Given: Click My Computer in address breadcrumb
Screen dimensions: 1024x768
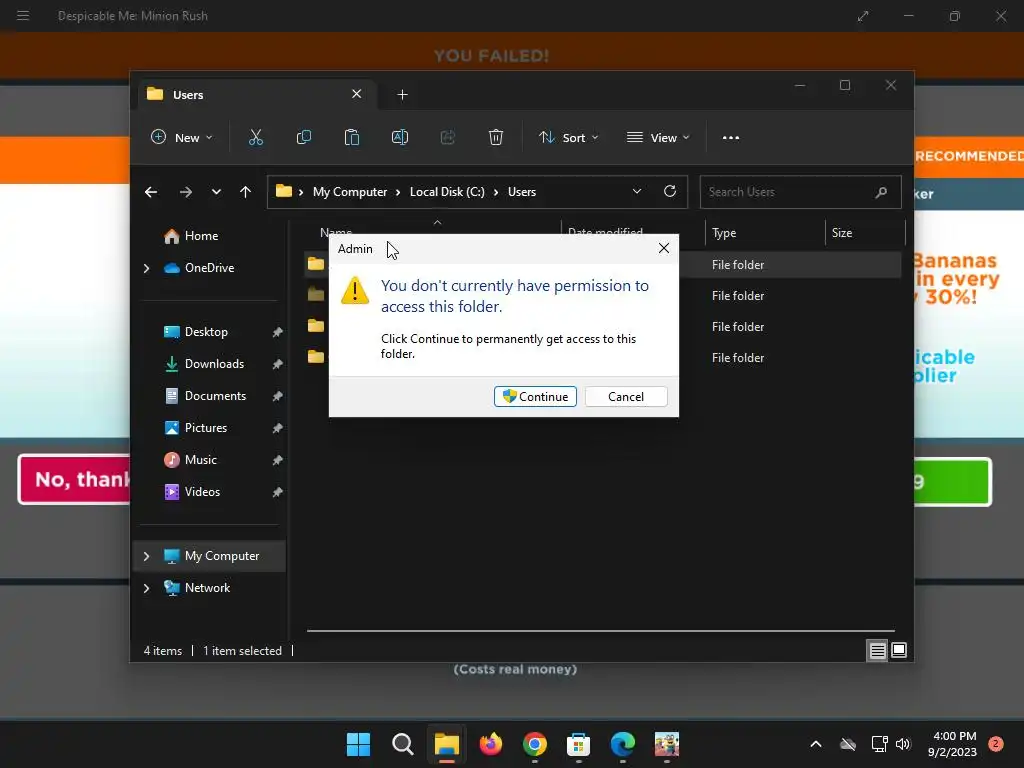Looking at the screenshot, I should click(x=350, y=192).
